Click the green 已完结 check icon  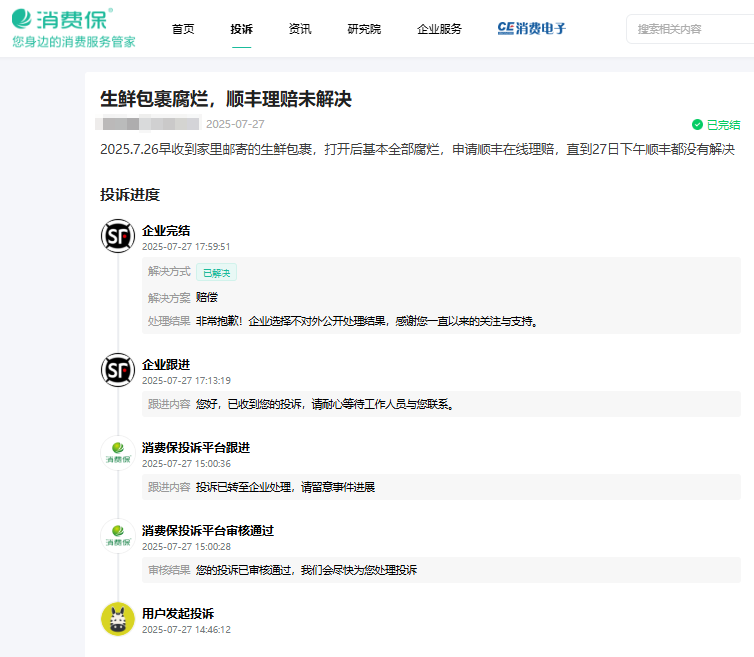[697, 125]
